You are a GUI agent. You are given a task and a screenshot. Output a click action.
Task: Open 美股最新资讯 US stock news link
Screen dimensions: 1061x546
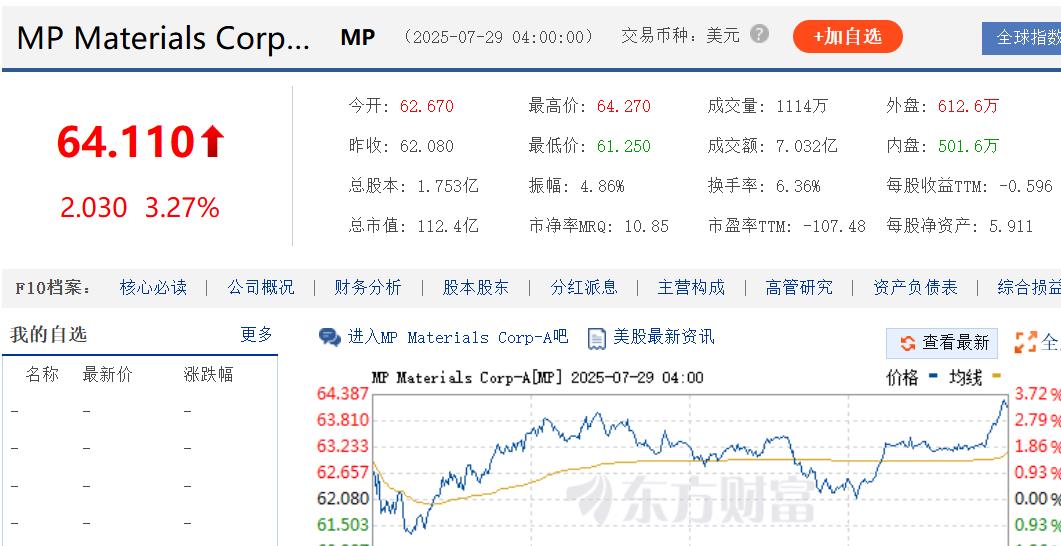coord(663,337)
